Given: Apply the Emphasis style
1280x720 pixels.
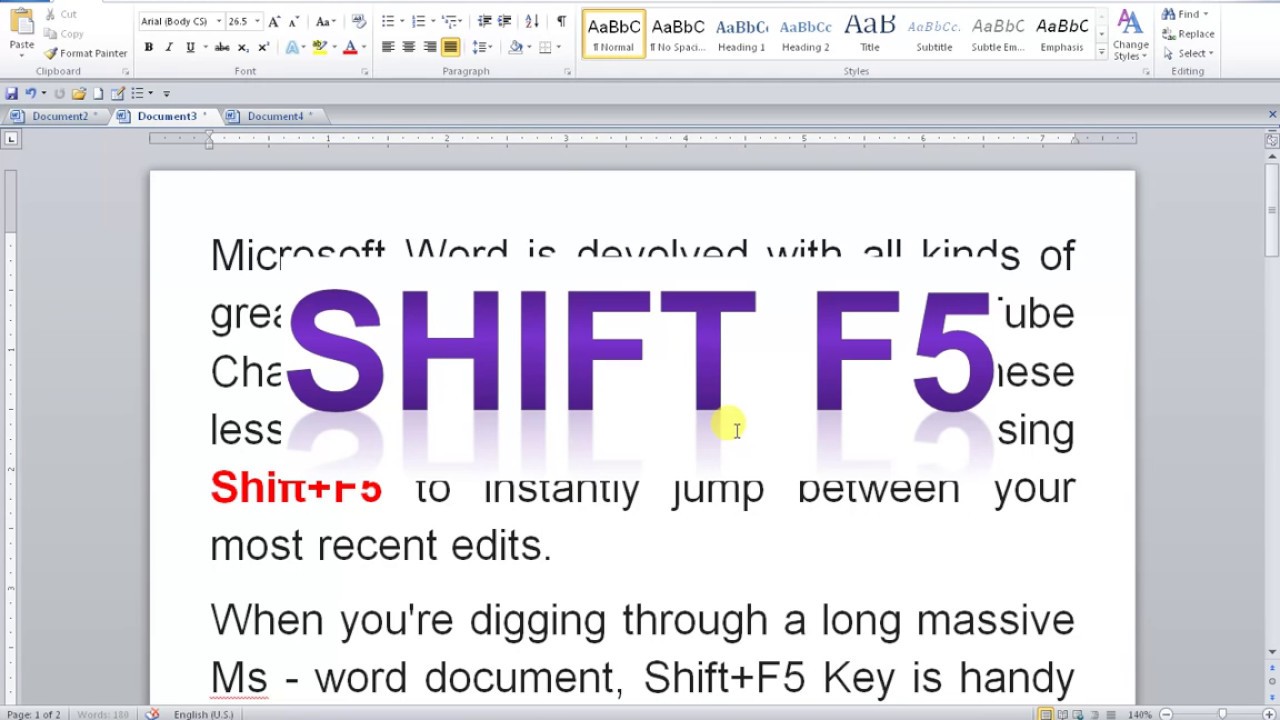Looking at the screenshot, I should pos(1061,33).
